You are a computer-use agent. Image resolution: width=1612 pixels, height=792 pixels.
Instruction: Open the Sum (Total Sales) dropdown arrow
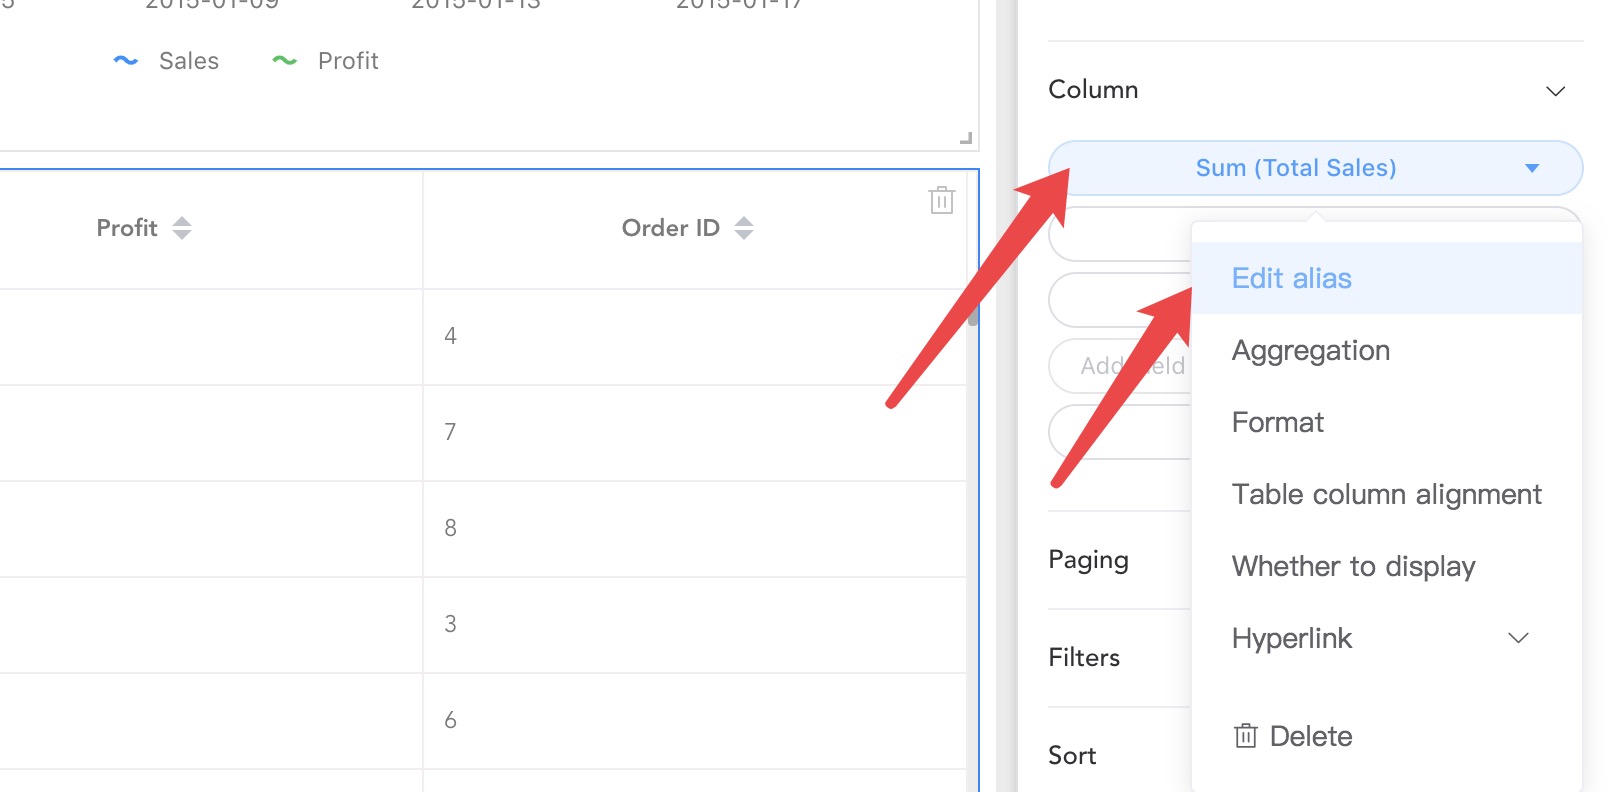1532,168
